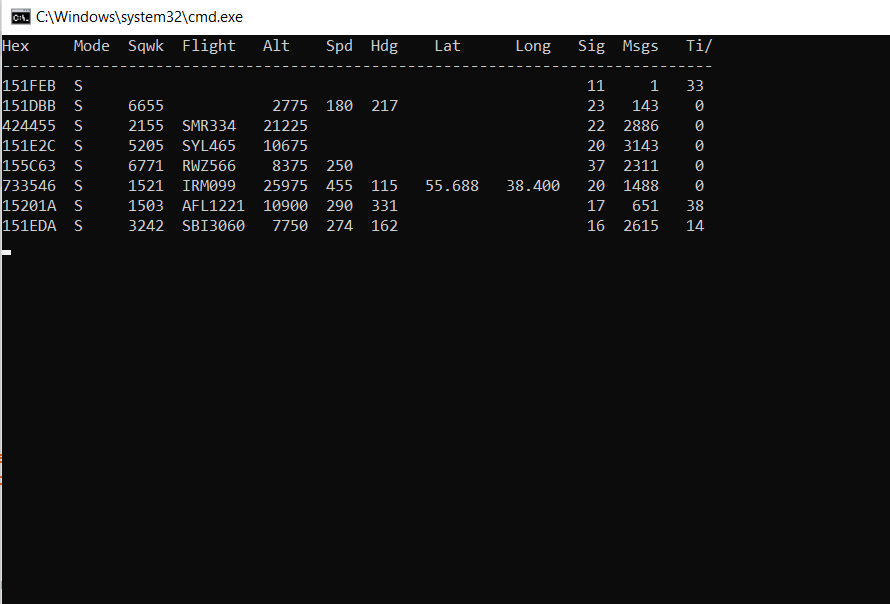Image resolution: width=890 pixels, height=604 pixels.
Task: Click the cmd.exe icon in title bar
Action: click(20, 17)
